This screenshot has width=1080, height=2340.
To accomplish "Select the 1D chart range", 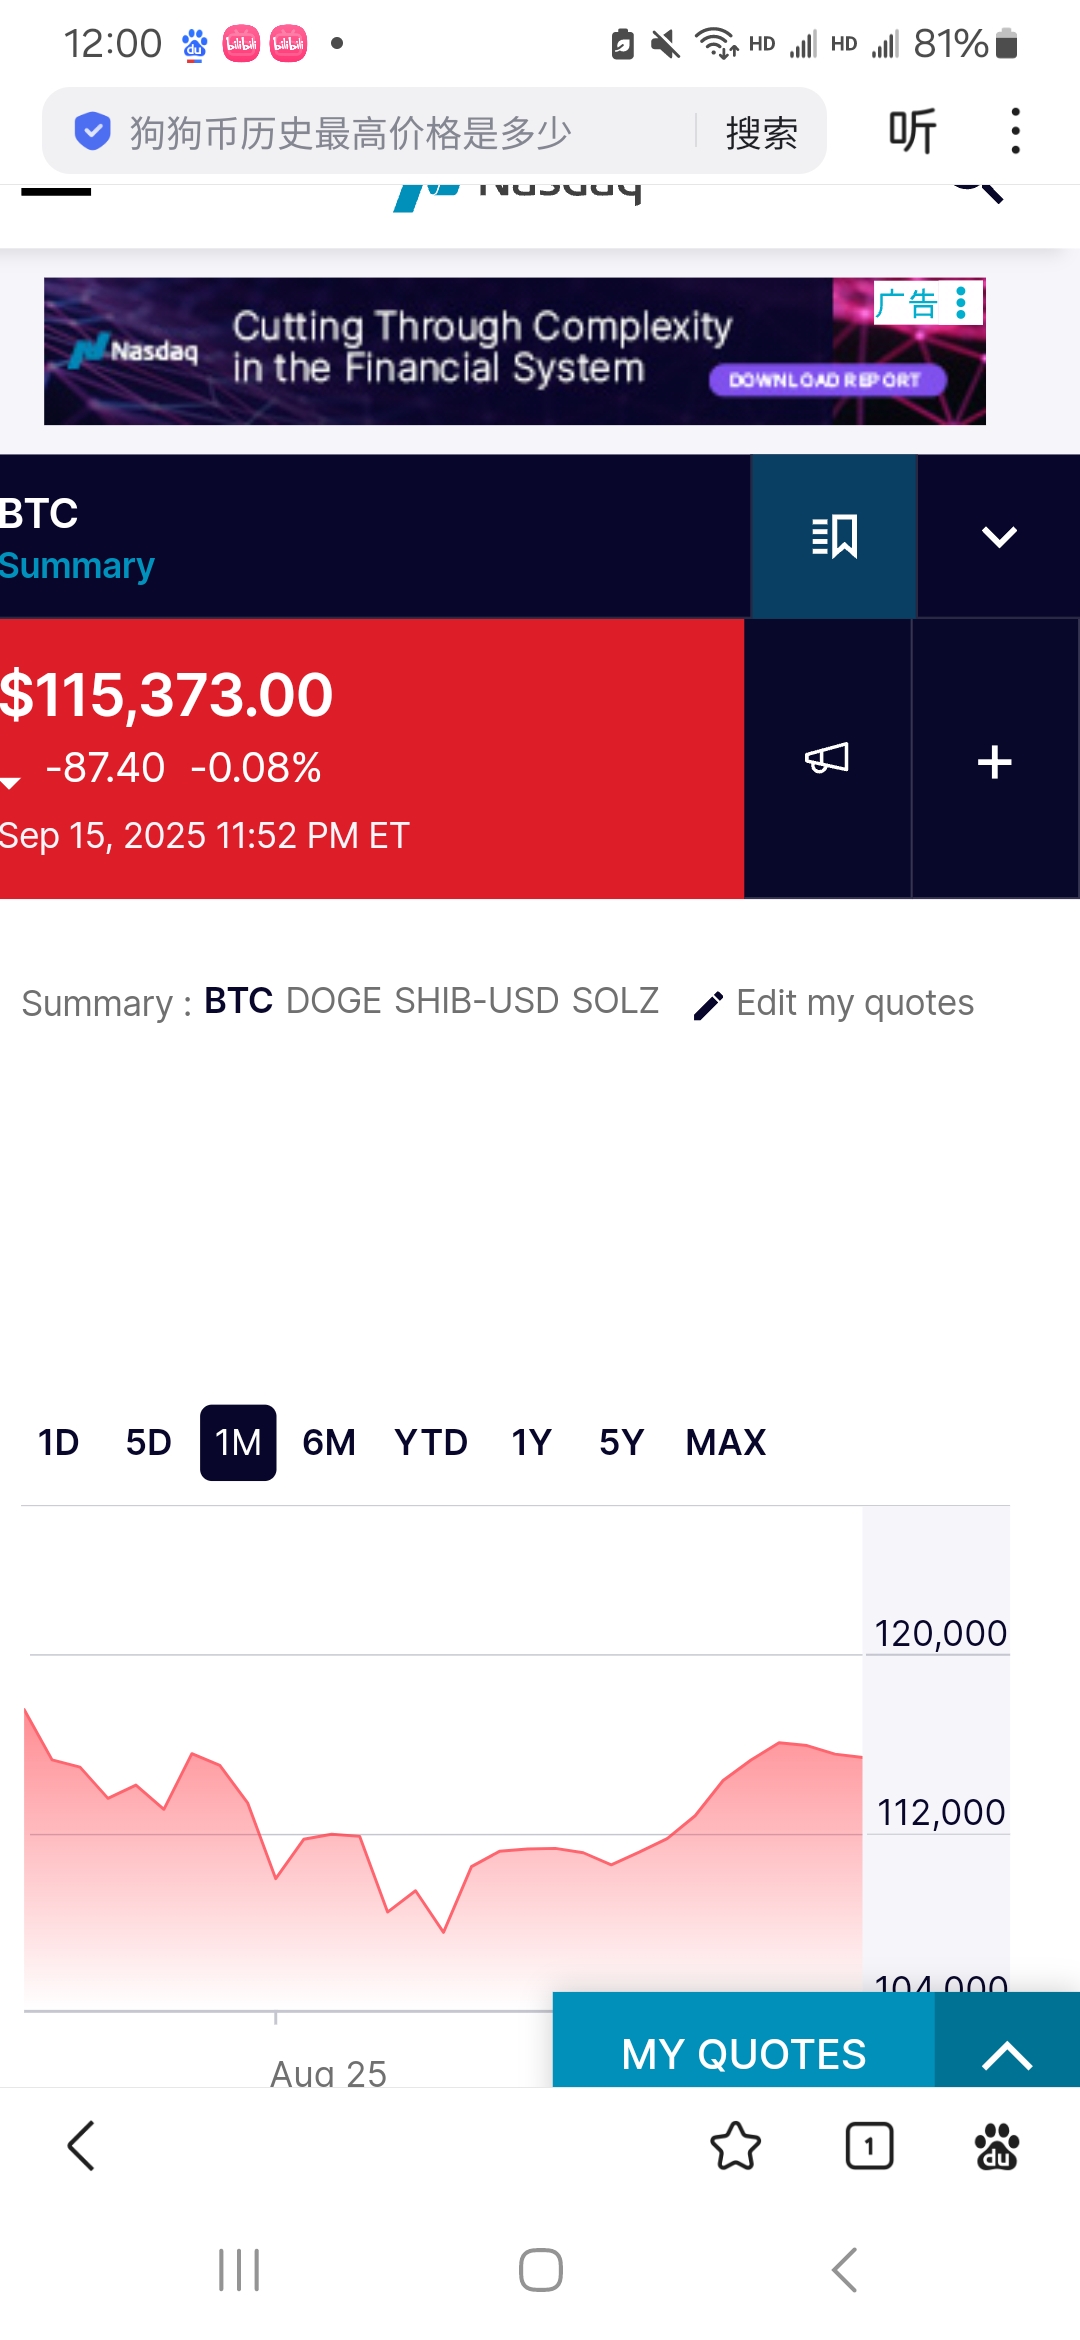I will click(59, 1442).
